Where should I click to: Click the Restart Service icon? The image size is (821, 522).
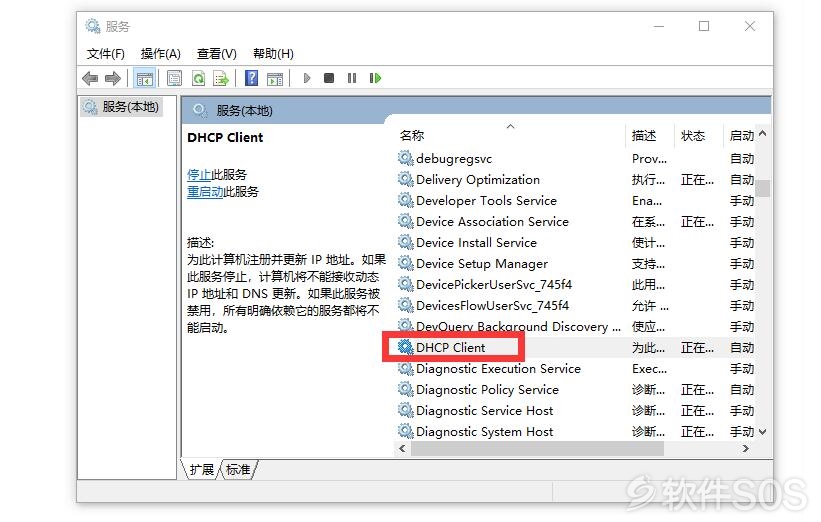tap(375, 78)
